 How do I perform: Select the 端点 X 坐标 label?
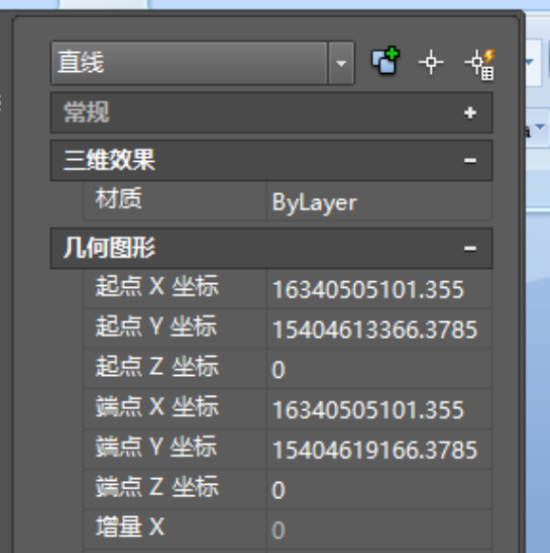157,406
